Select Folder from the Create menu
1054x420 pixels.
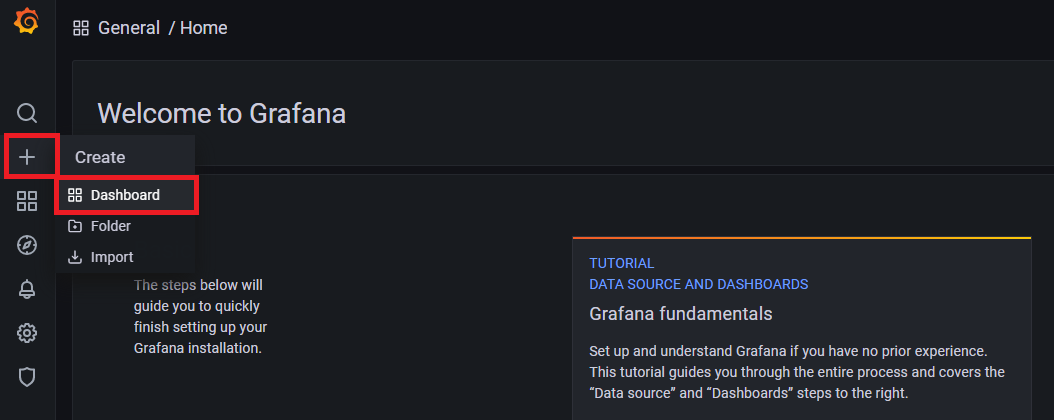tap(110, 226)
